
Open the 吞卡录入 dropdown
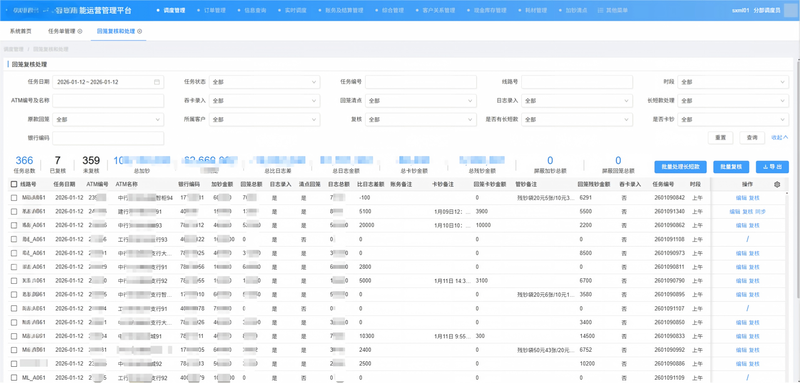pos(265,101)
